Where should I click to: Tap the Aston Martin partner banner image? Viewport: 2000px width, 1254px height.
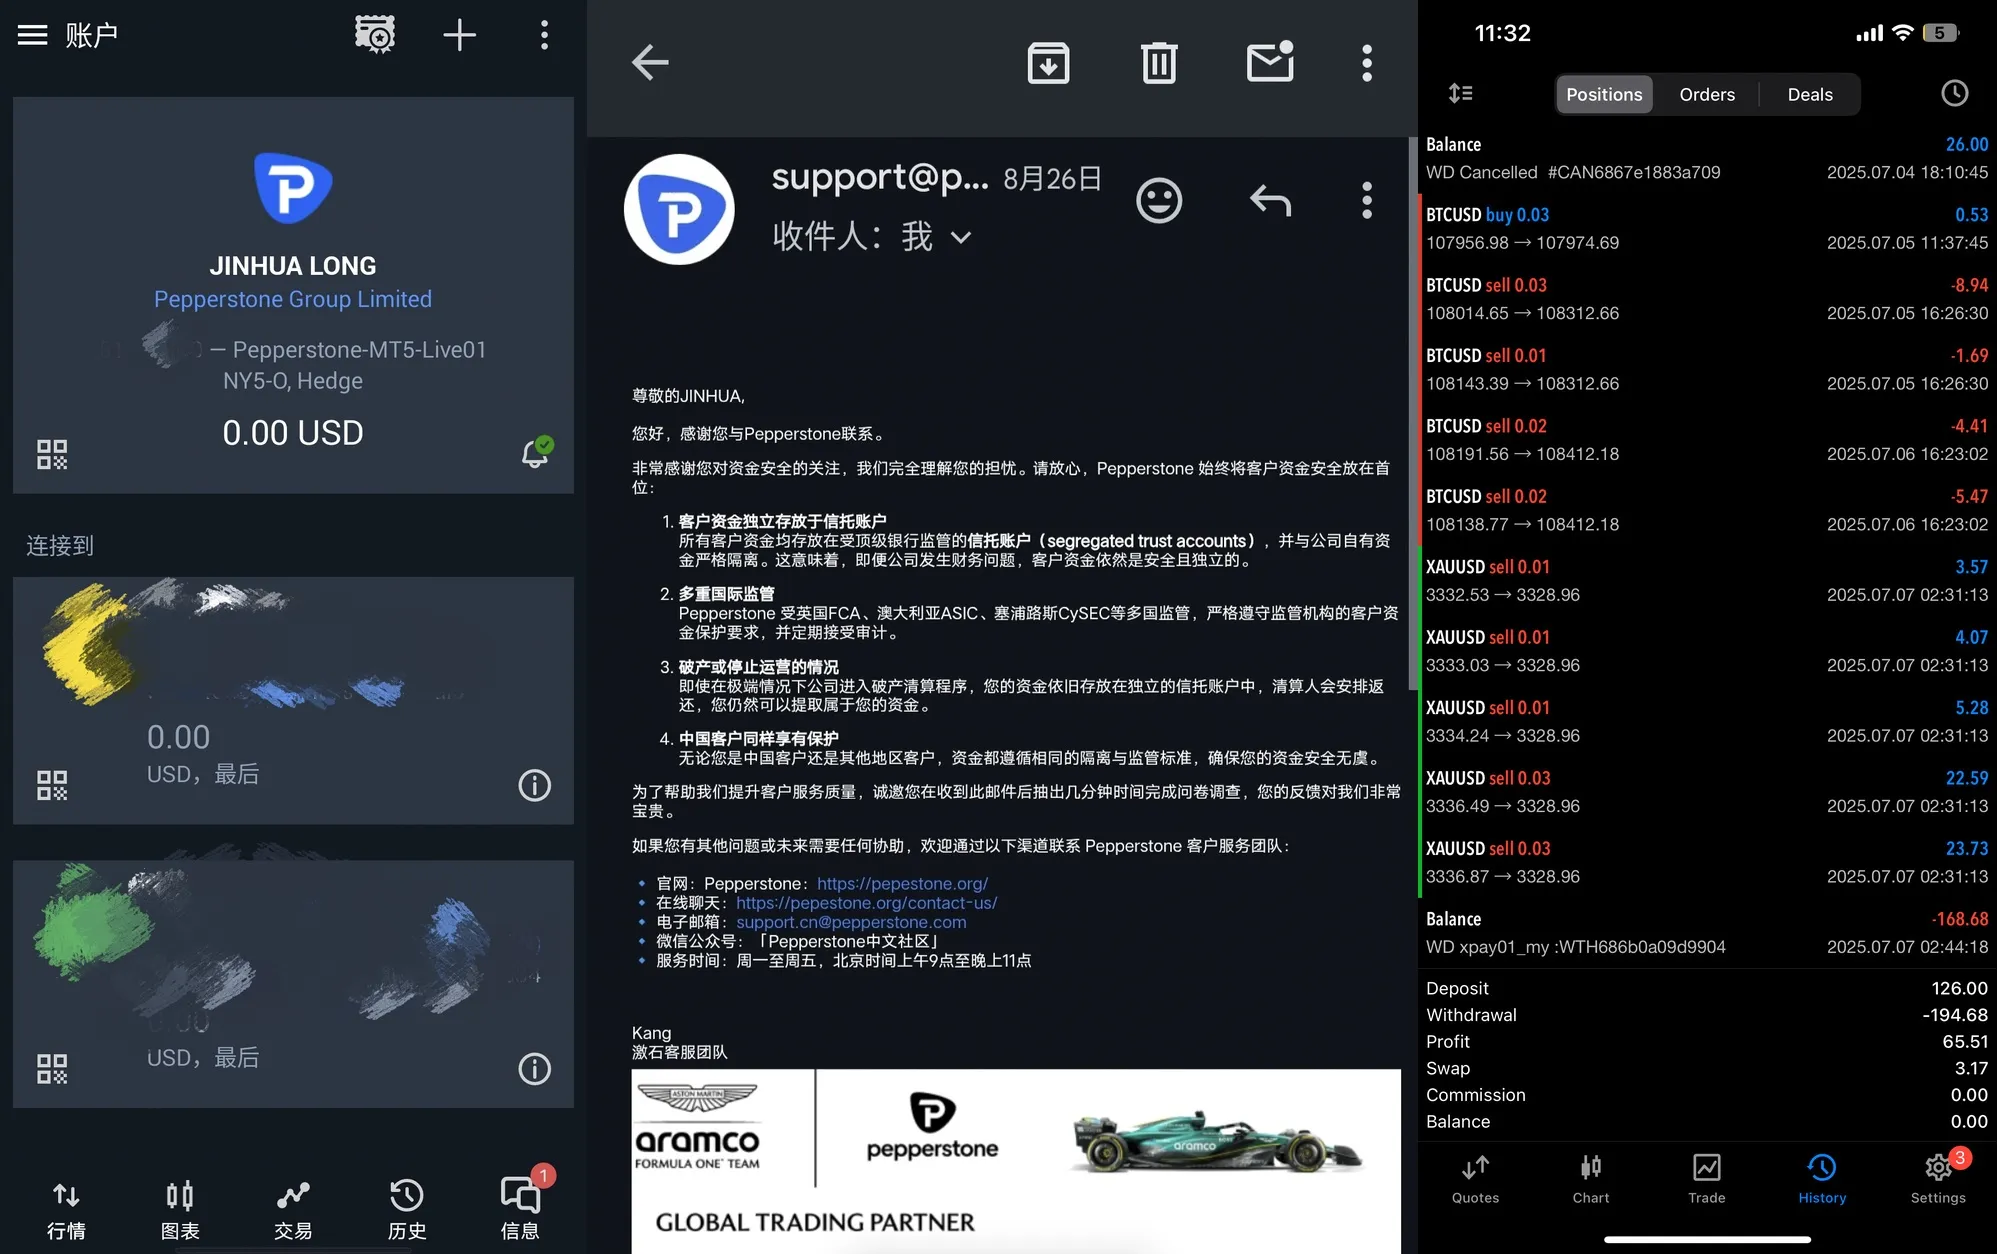[x=1016, y=1161]
